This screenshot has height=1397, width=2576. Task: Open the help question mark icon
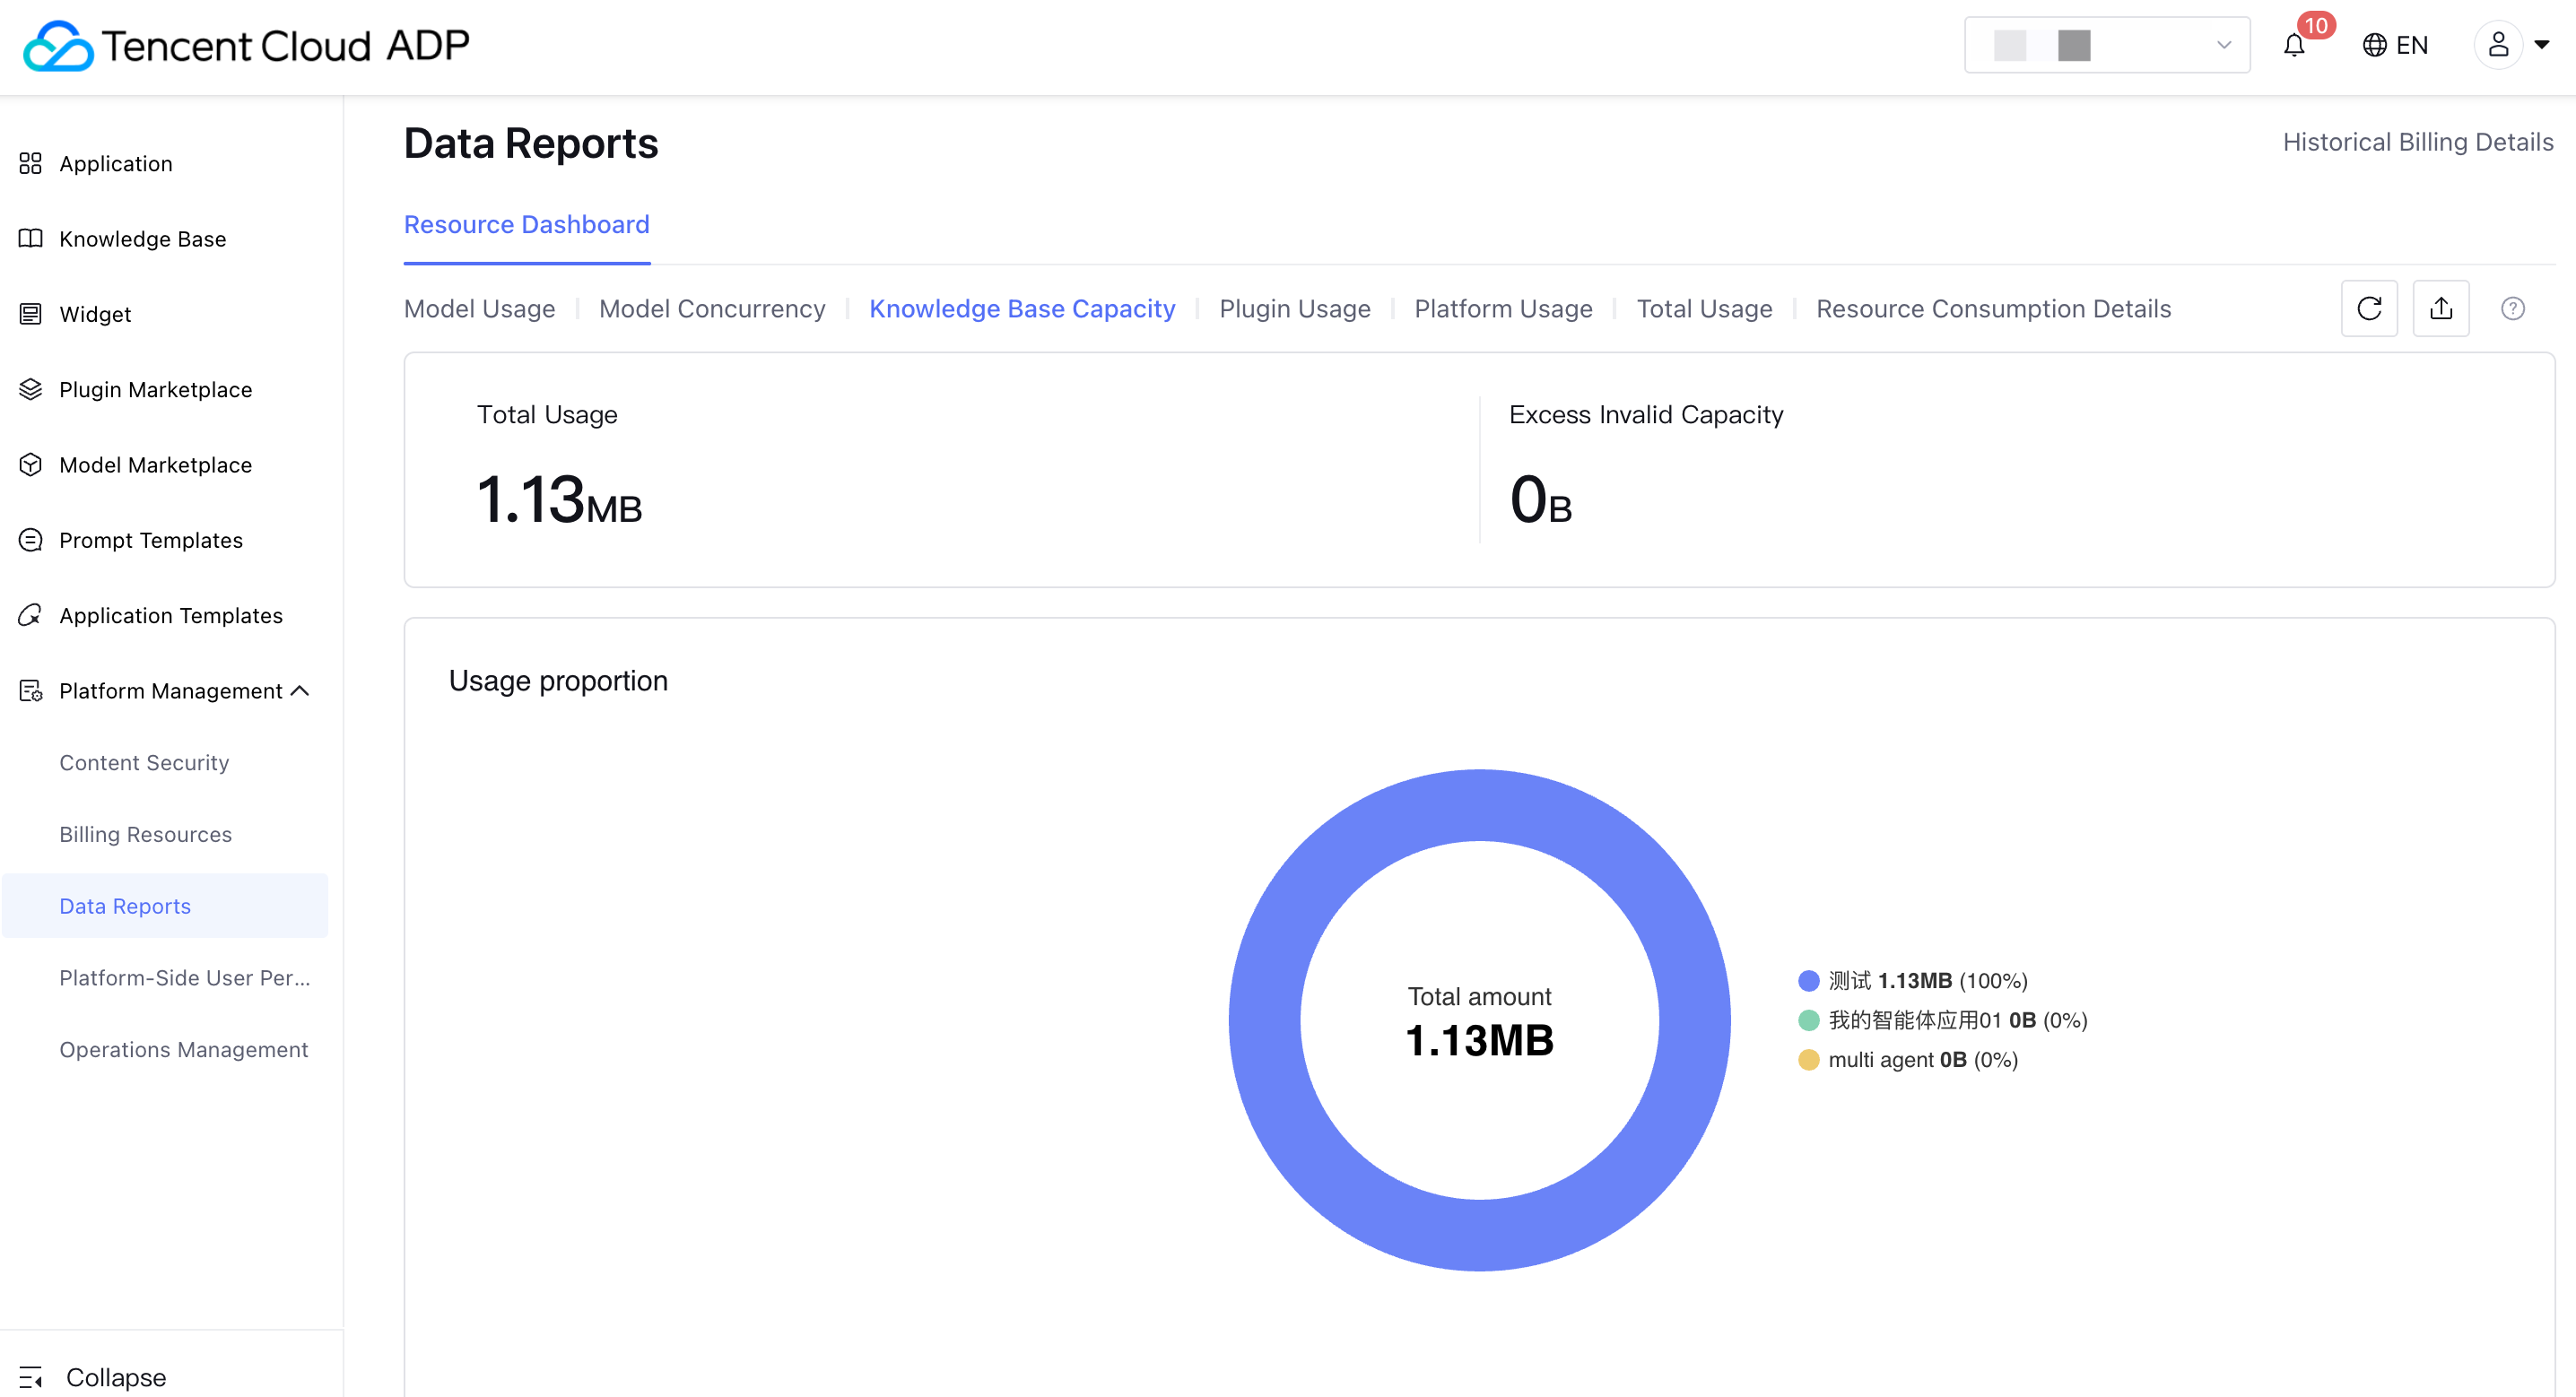coord(2512,309)
